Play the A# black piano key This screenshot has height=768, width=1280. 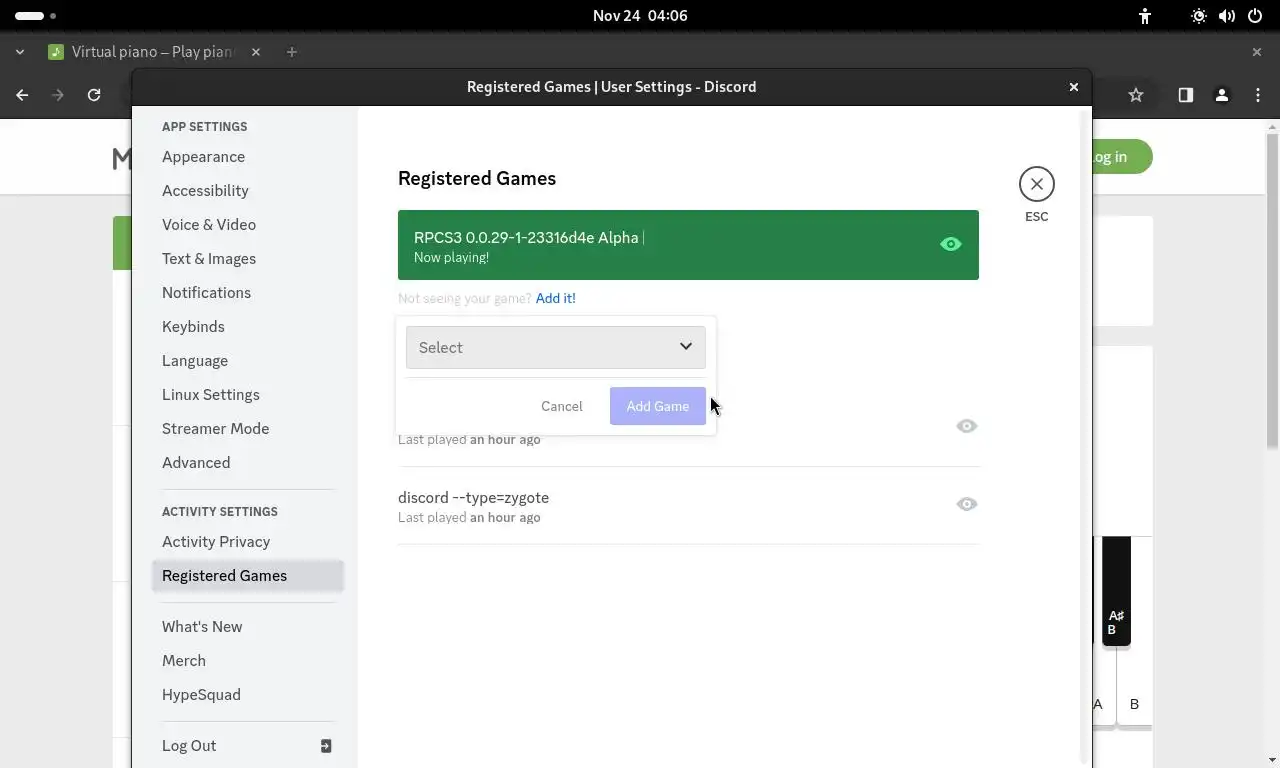point(1116,591)
